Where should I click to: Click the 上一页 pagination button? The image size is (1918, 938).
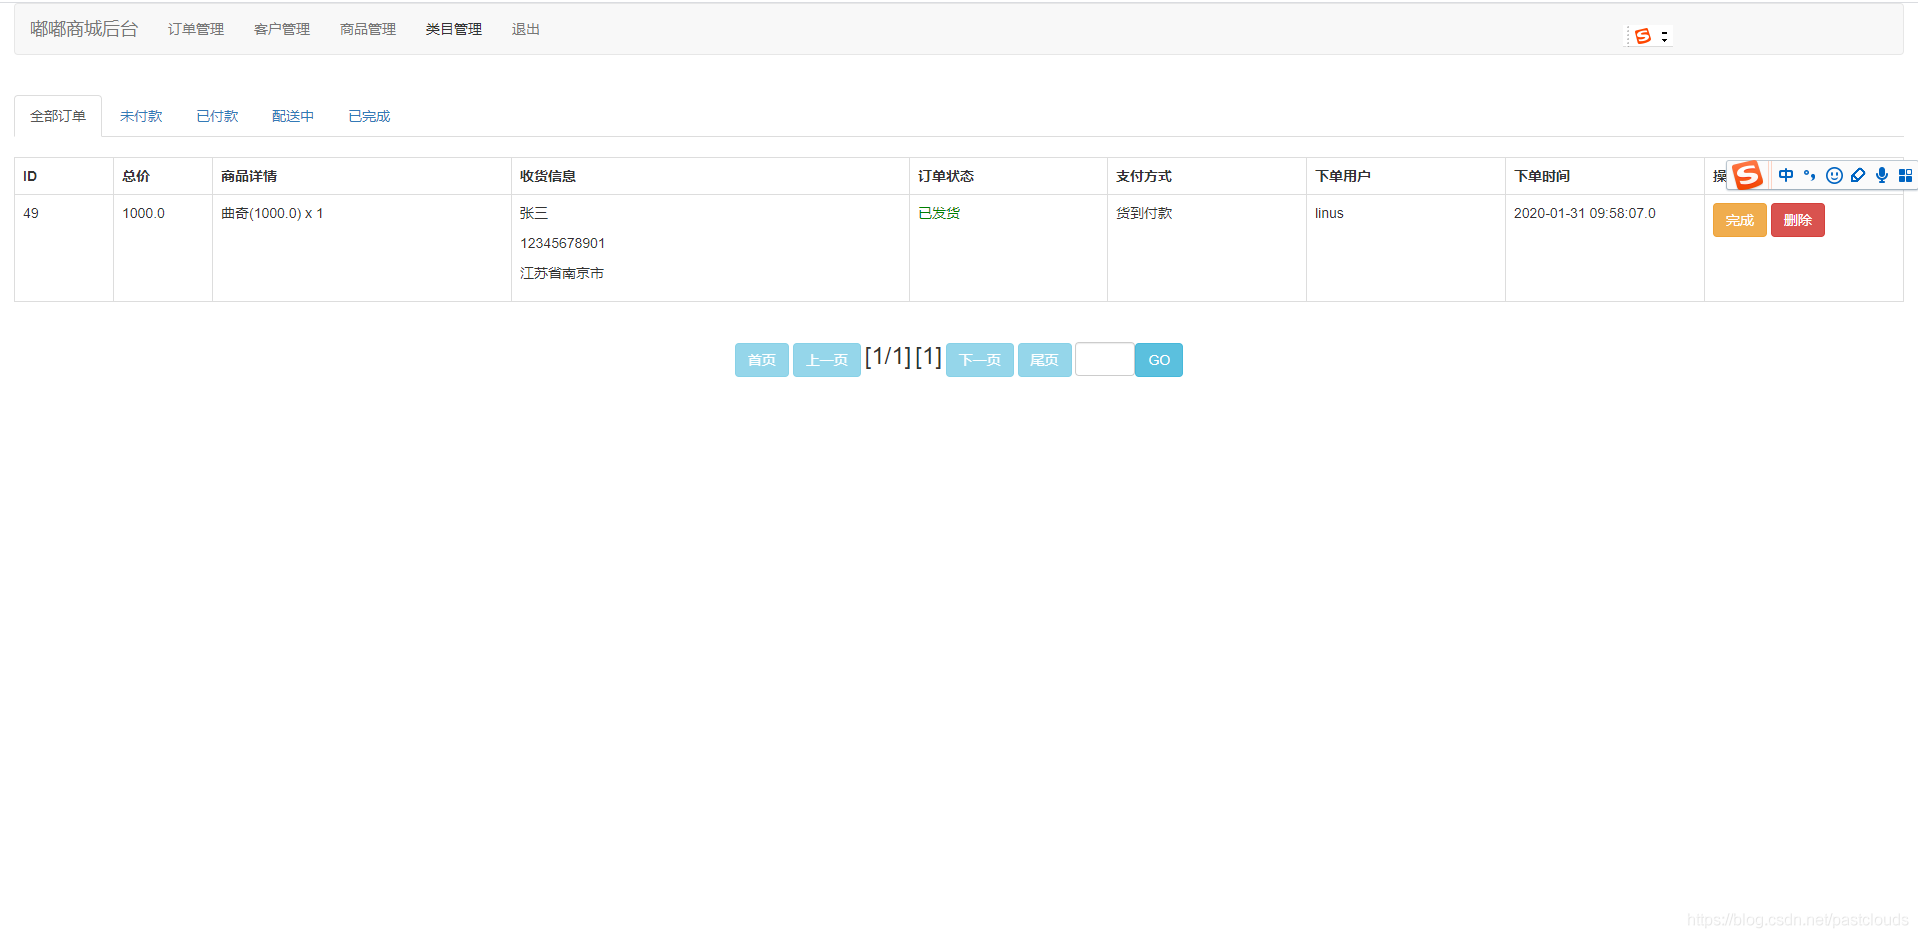pyautogui.click(x=827, y=360)
